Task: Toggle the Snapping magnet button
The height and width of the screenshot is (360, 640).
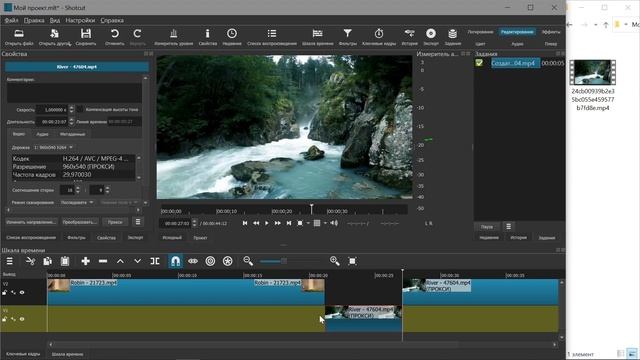Action: (176, 261)
